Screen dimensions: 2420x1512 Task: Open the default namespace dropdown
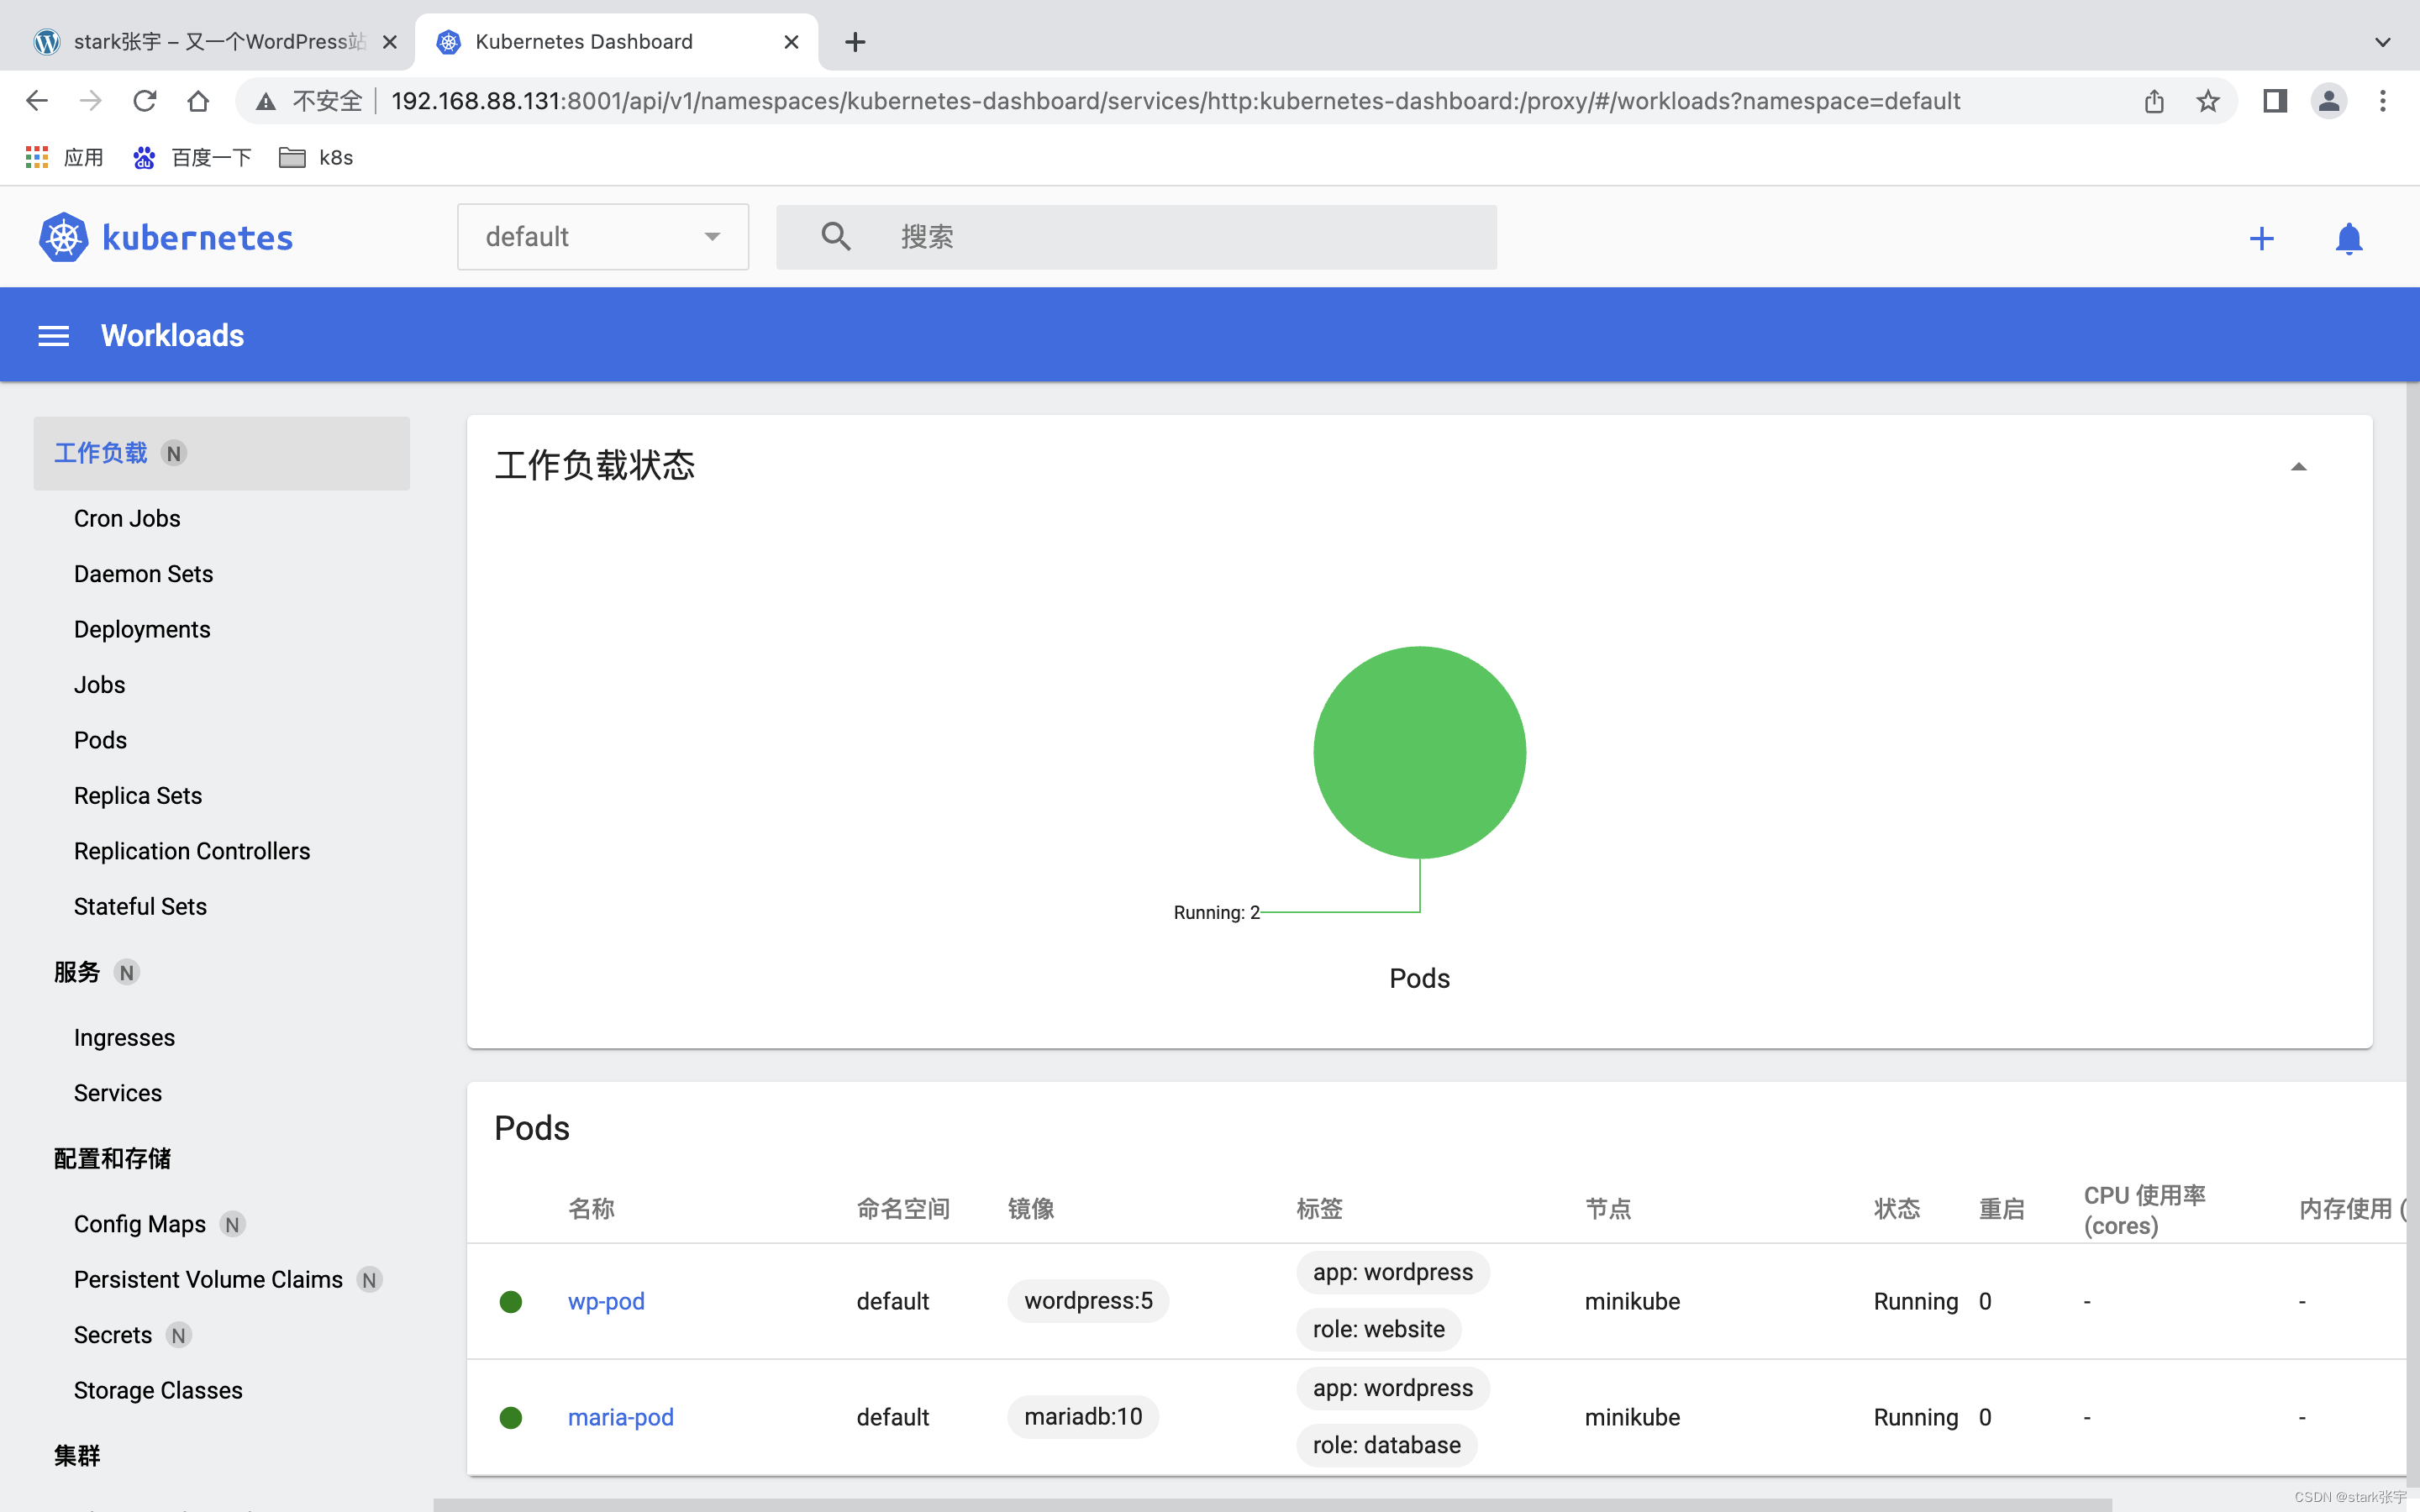[x=602, y=237]
